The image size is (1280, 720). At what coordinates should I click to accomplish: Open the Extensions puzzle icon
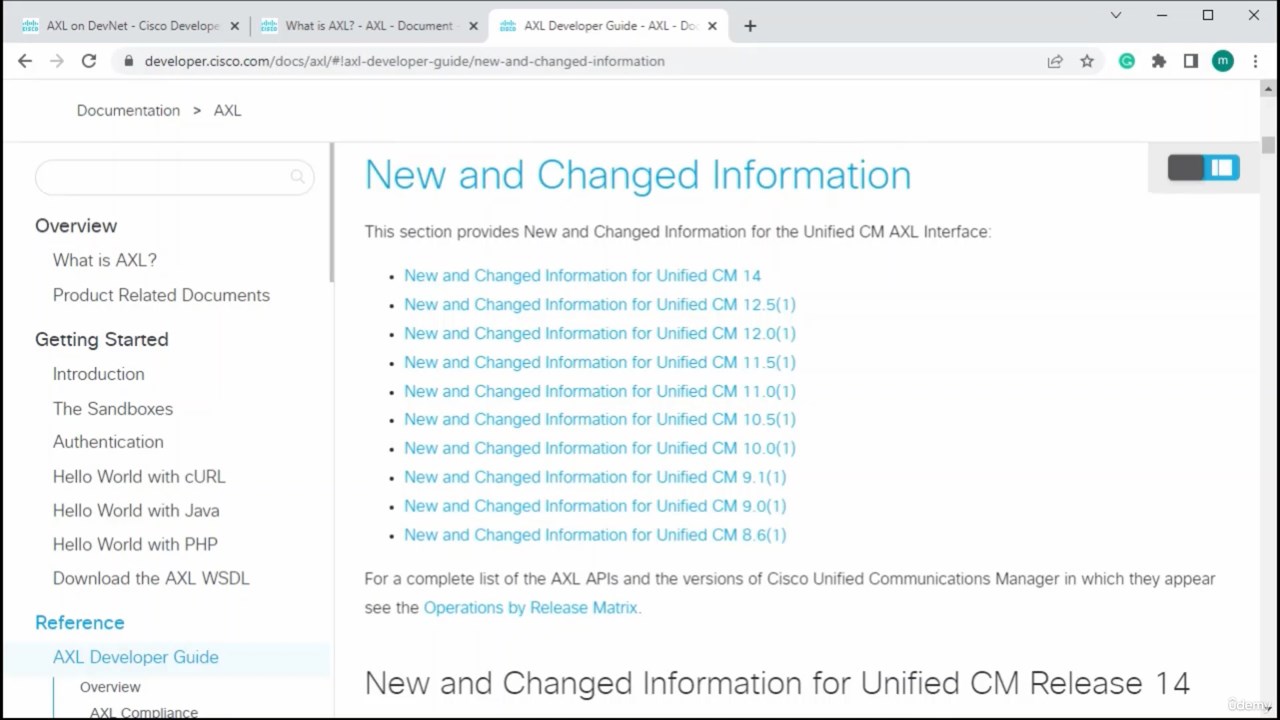pos(1159,61)
